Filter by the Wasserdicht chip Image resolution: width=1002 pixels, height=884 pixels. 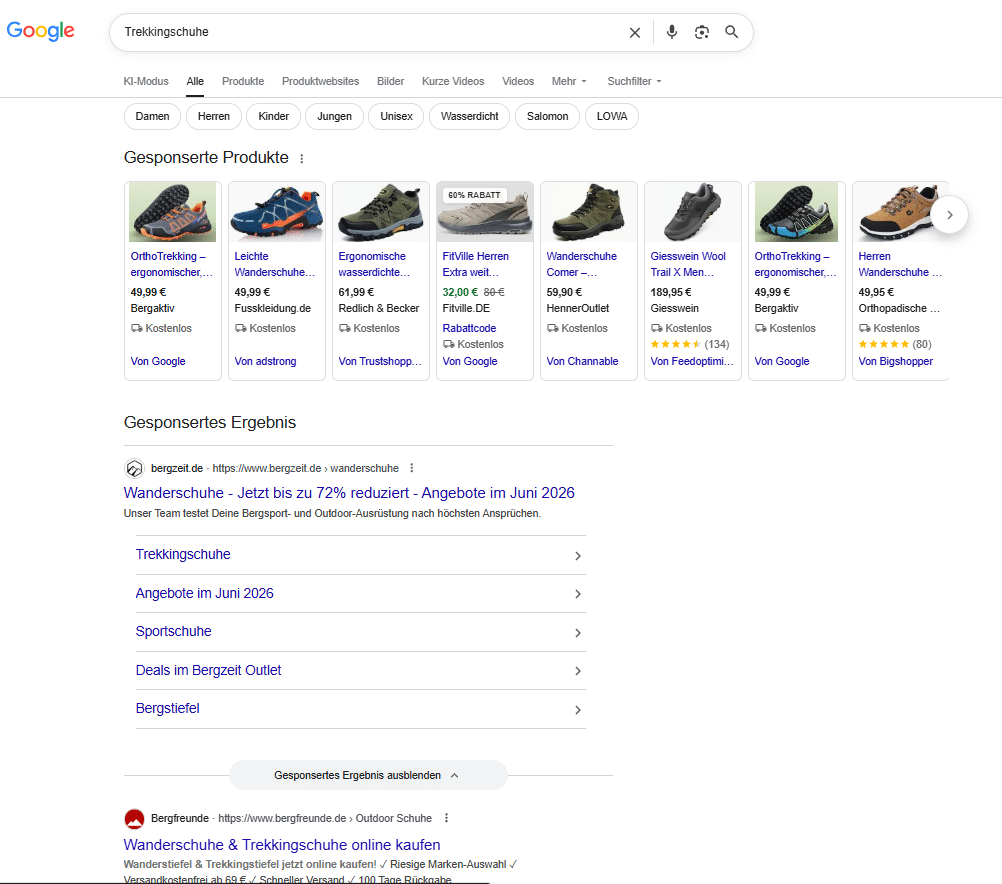coord(470,116)
